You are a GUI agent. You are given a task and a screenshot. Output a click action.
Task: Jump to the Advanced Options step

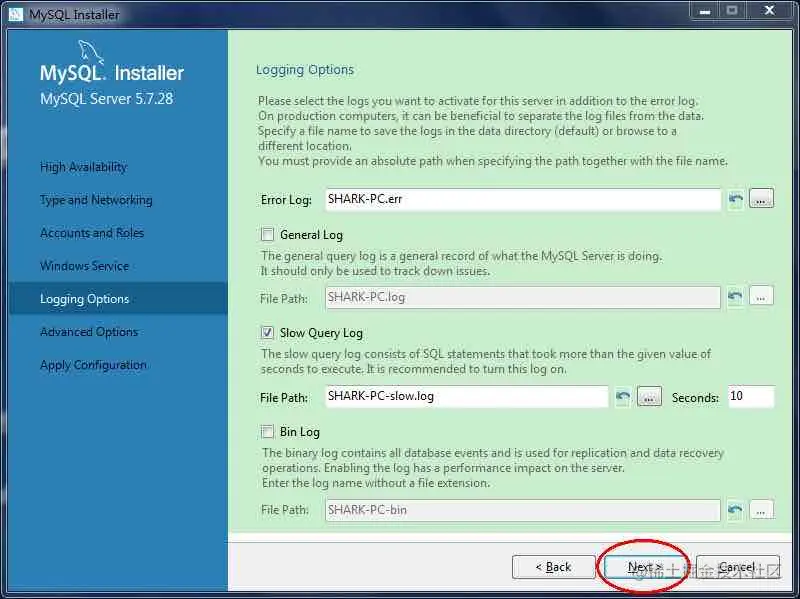point(89,332)
